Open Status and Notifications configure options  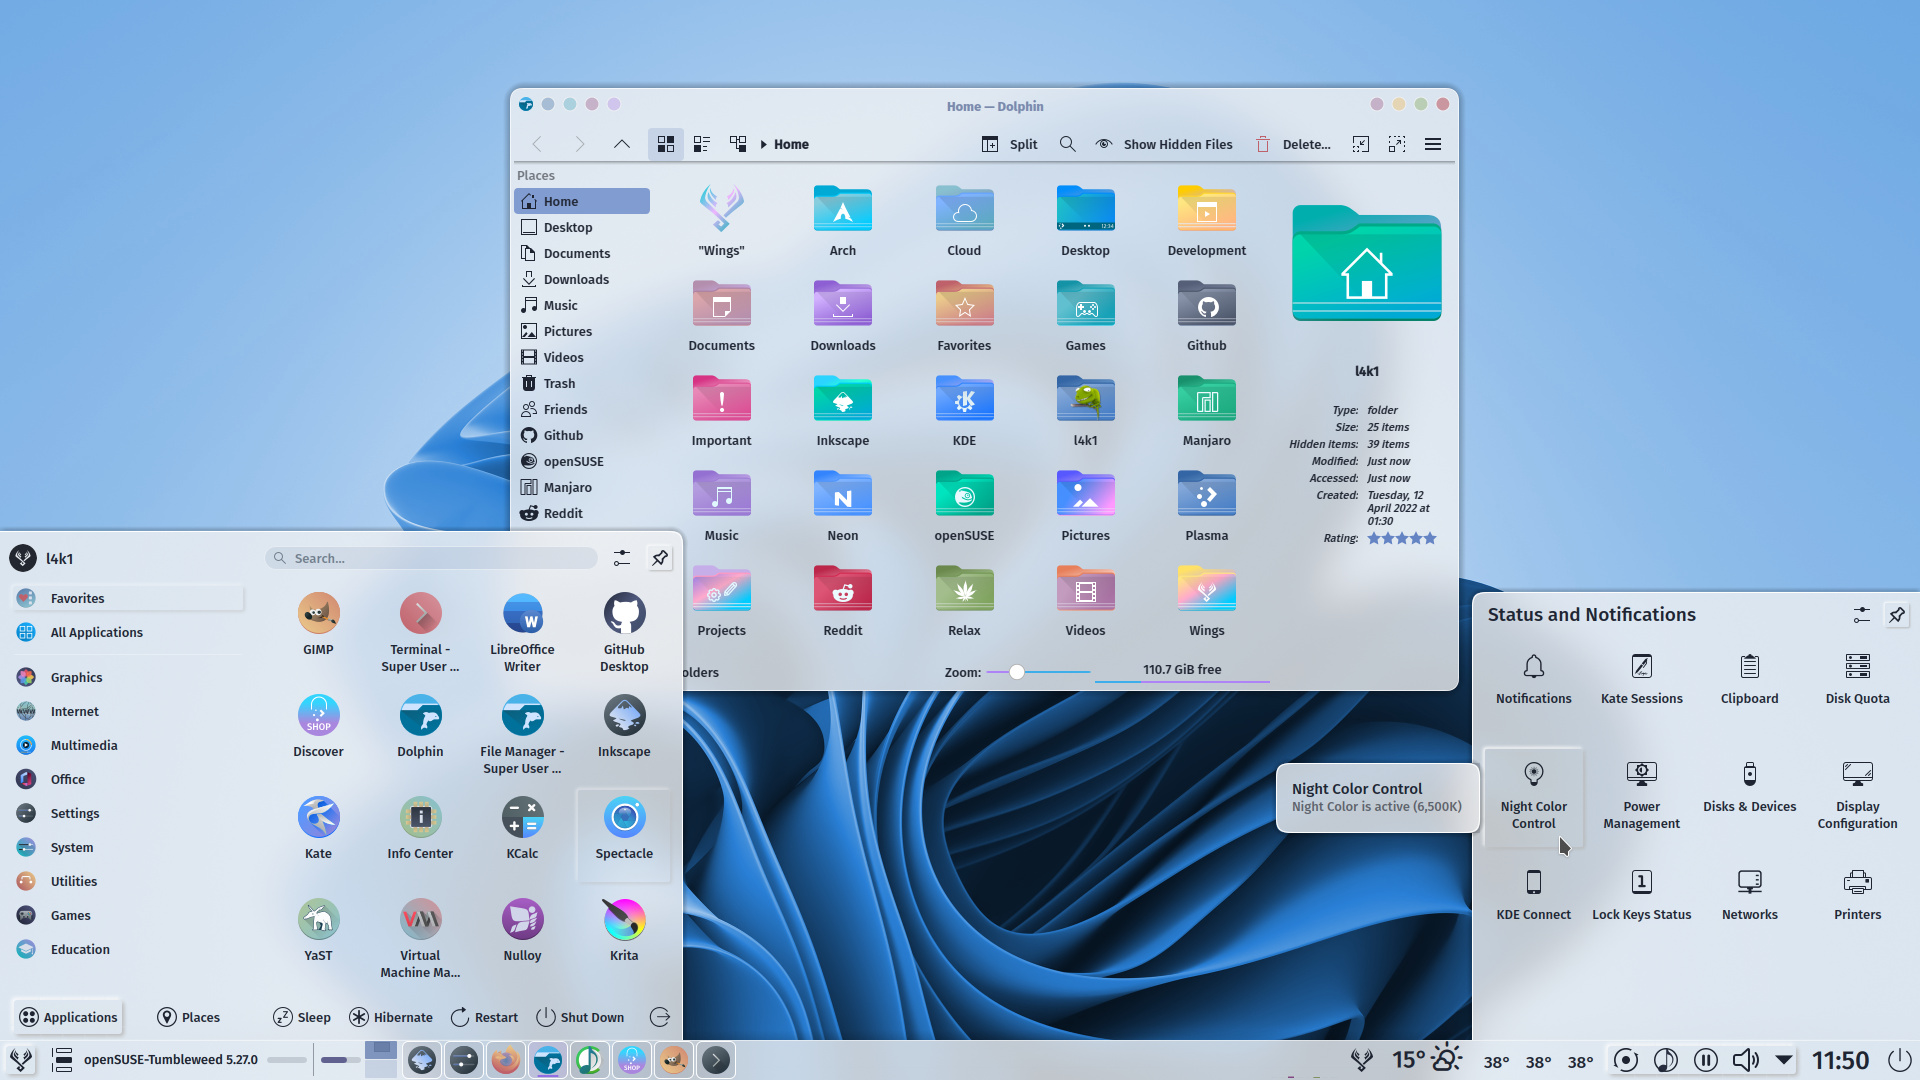coord(1861,615)
